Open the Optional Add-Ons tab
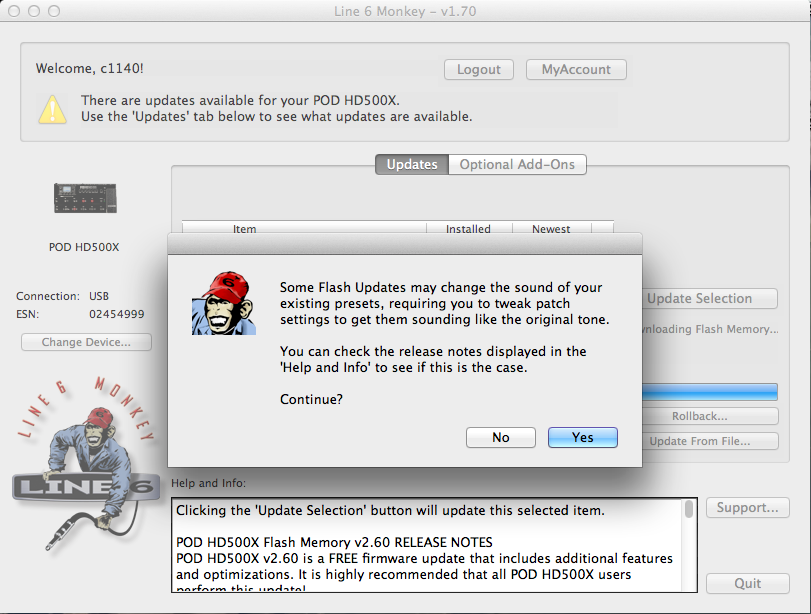This screenshot has height=614, width=811. 517,164
